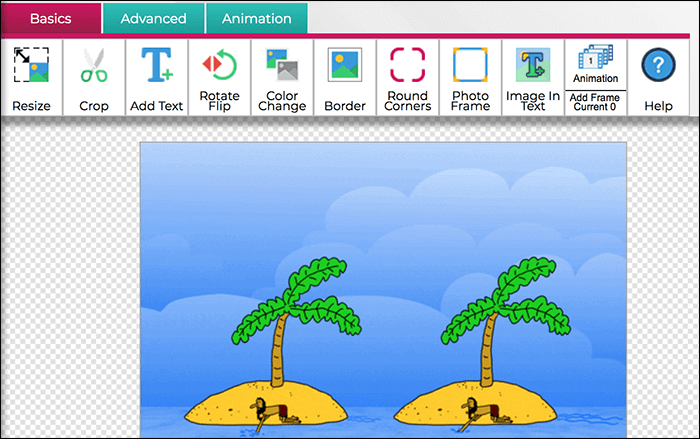700x439 pixels.
Task: Click the cloudy sky area of image
Action: (x=380, y=200)
